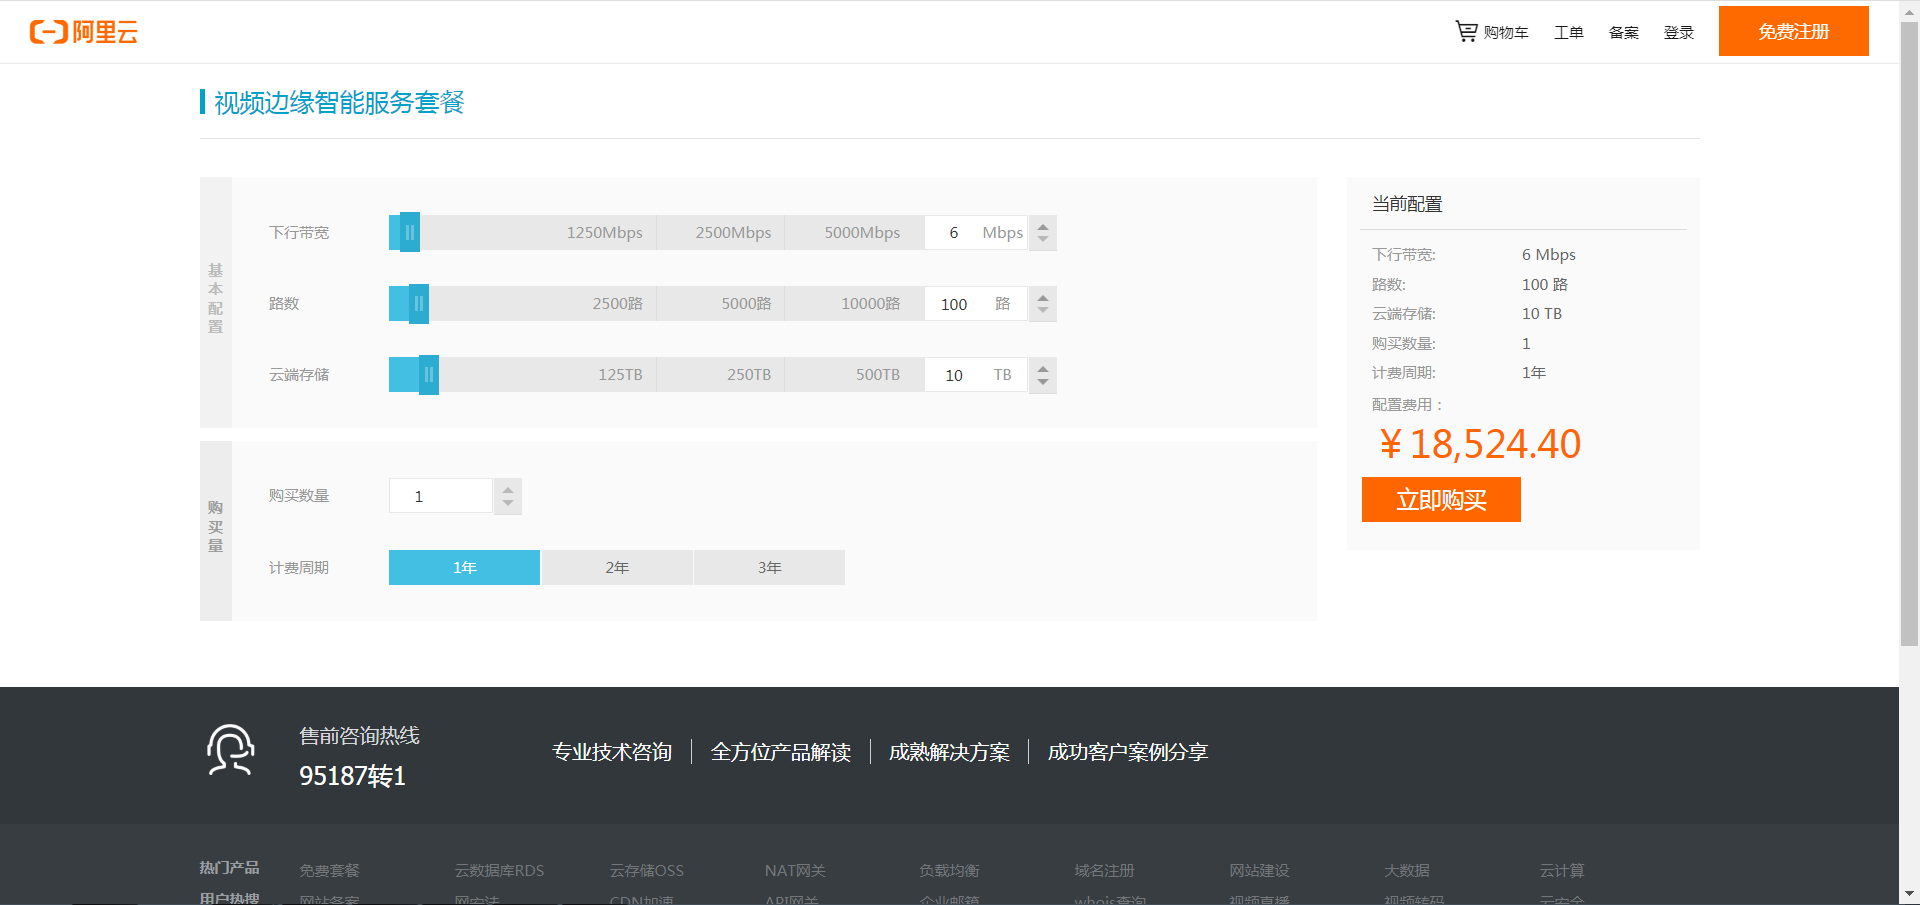Open the shopping cart icon
1920x905 pixels.
[1466, 32]
